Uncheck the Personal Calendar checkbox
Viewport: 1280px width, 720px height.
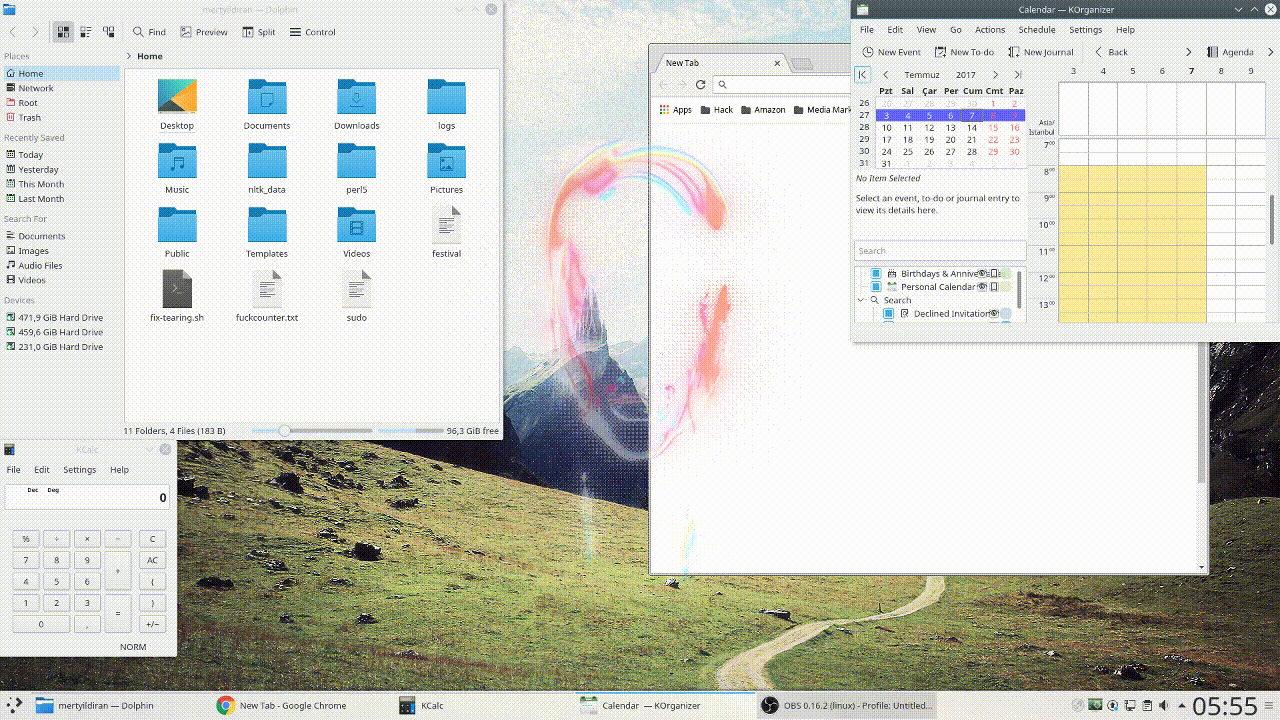pos(876,287)
